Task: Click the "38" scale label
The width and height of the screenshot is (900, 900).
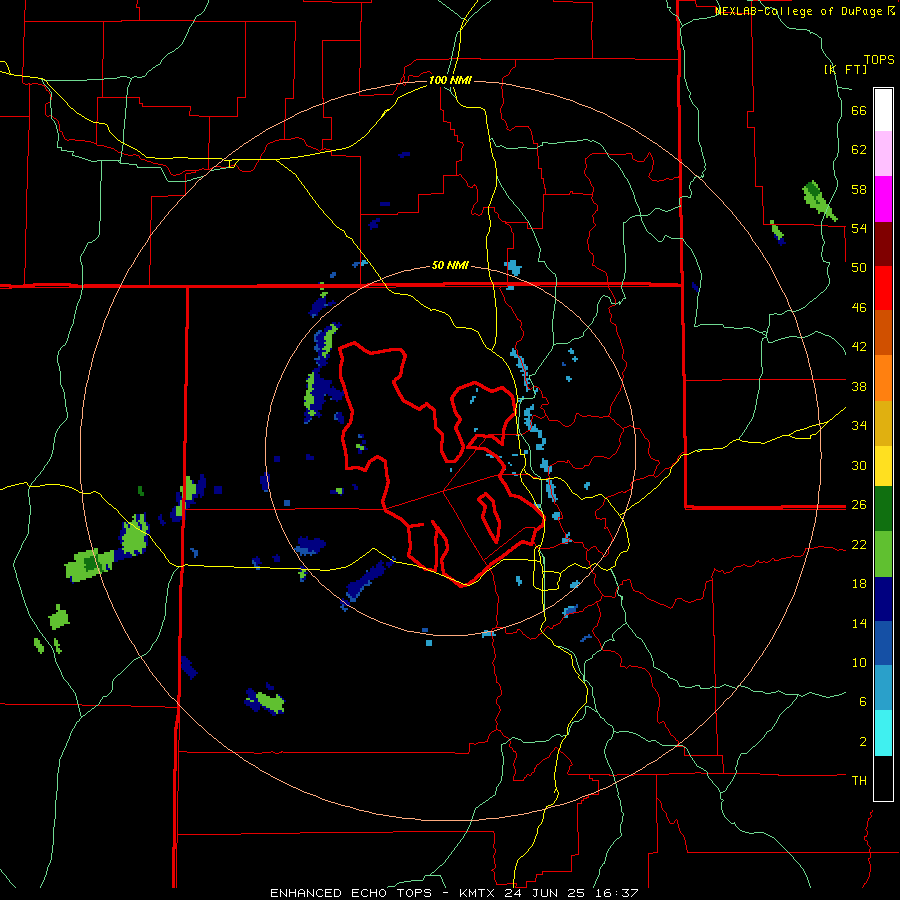Action: (859, 386)
